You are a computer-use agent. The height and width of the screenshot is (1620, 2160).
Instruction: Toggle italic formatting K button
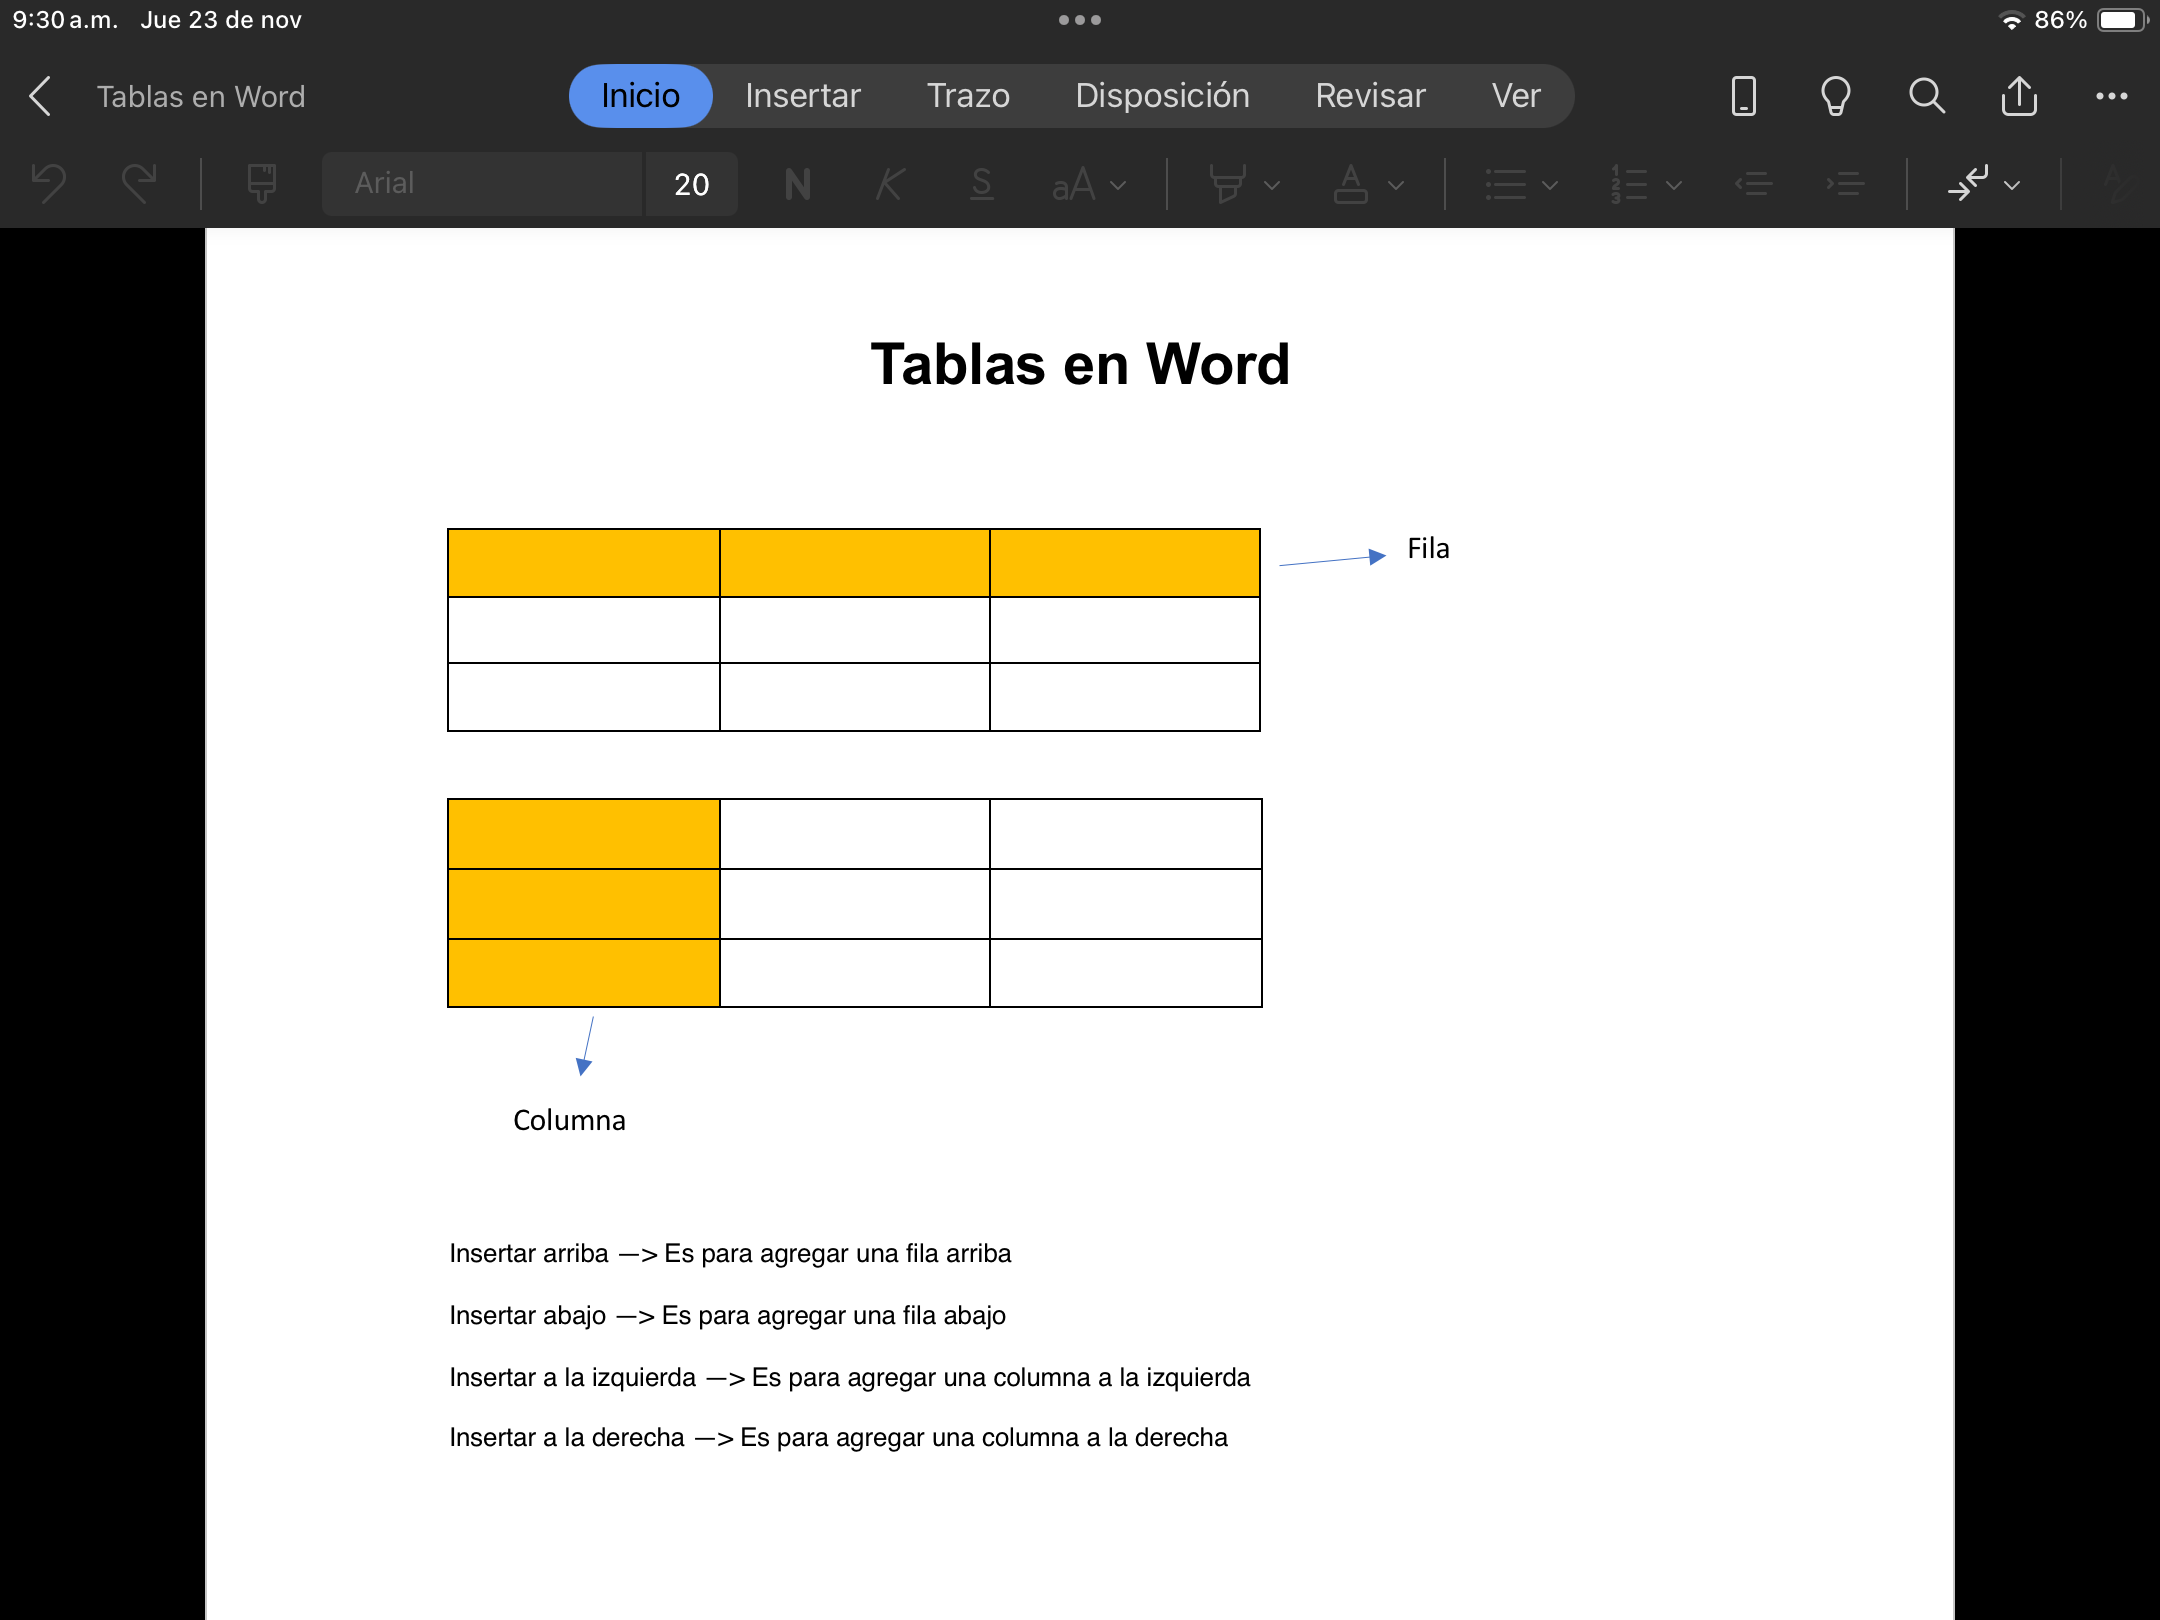(x=889, y=184)
